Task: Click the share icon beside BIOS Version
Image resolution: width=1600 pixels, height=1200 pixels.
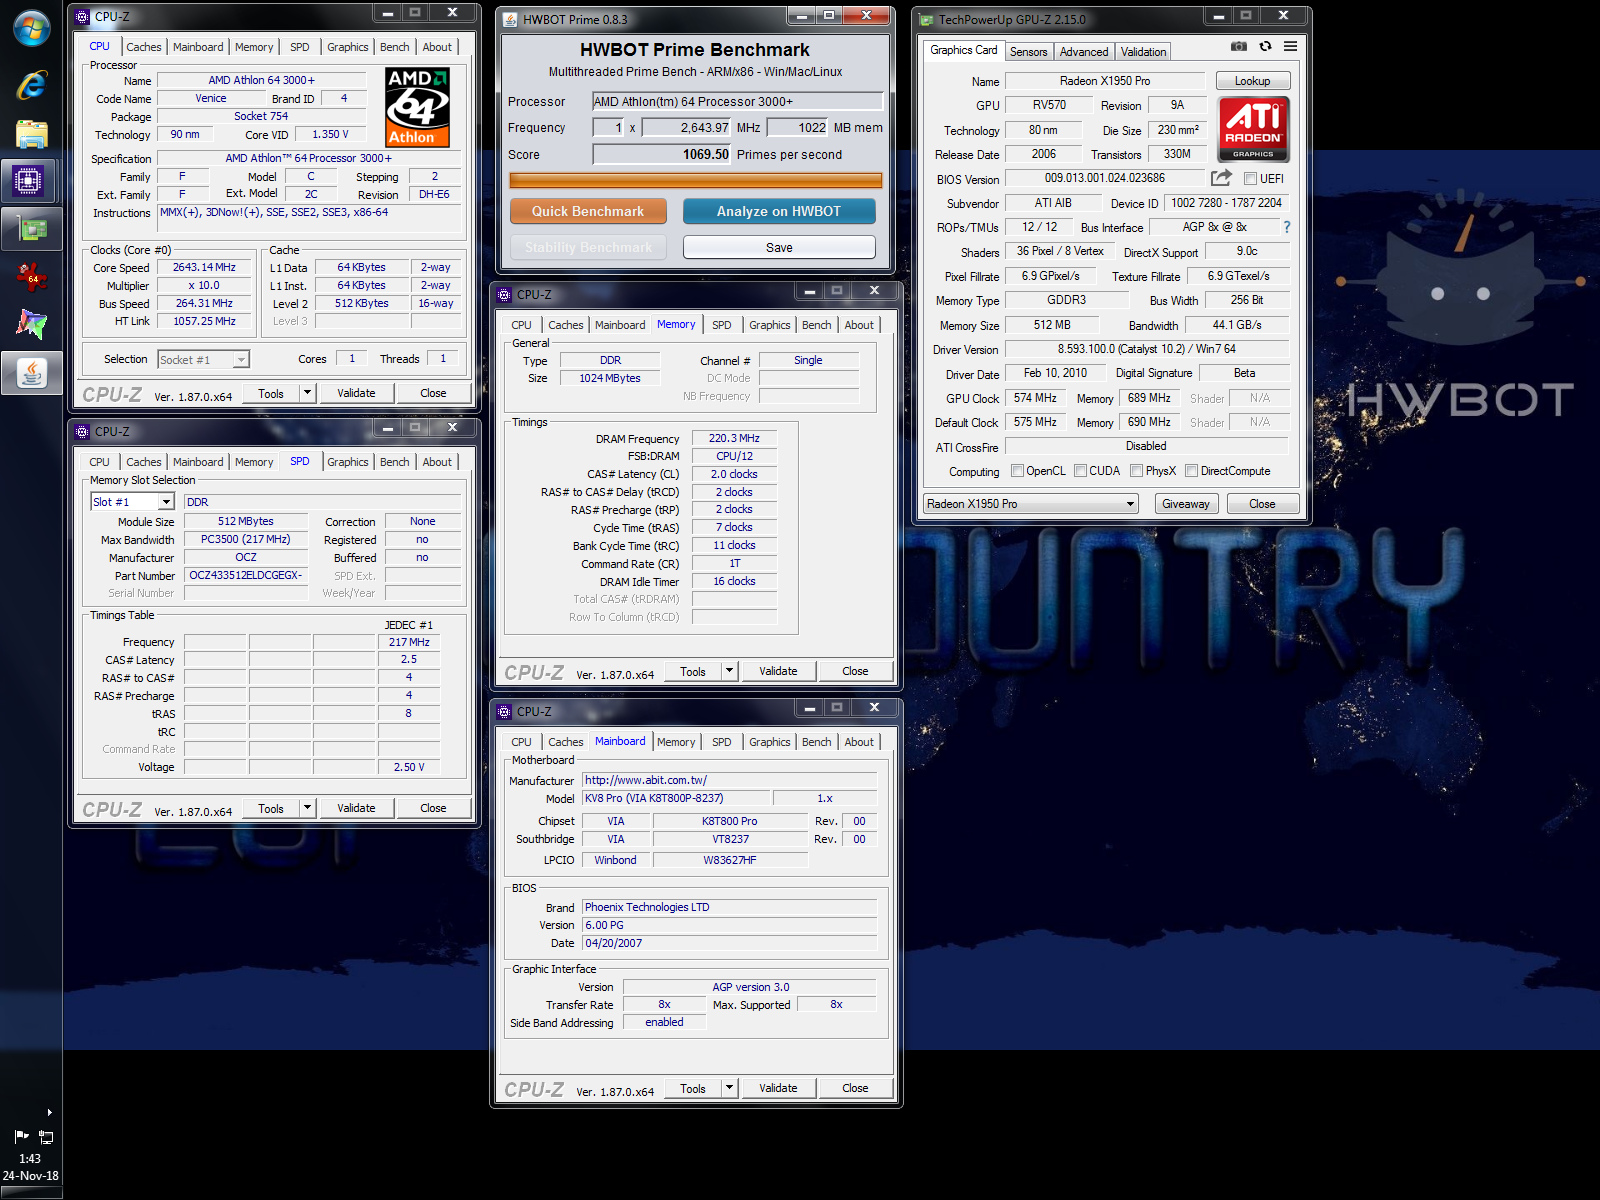Action: pos(1221,178)
